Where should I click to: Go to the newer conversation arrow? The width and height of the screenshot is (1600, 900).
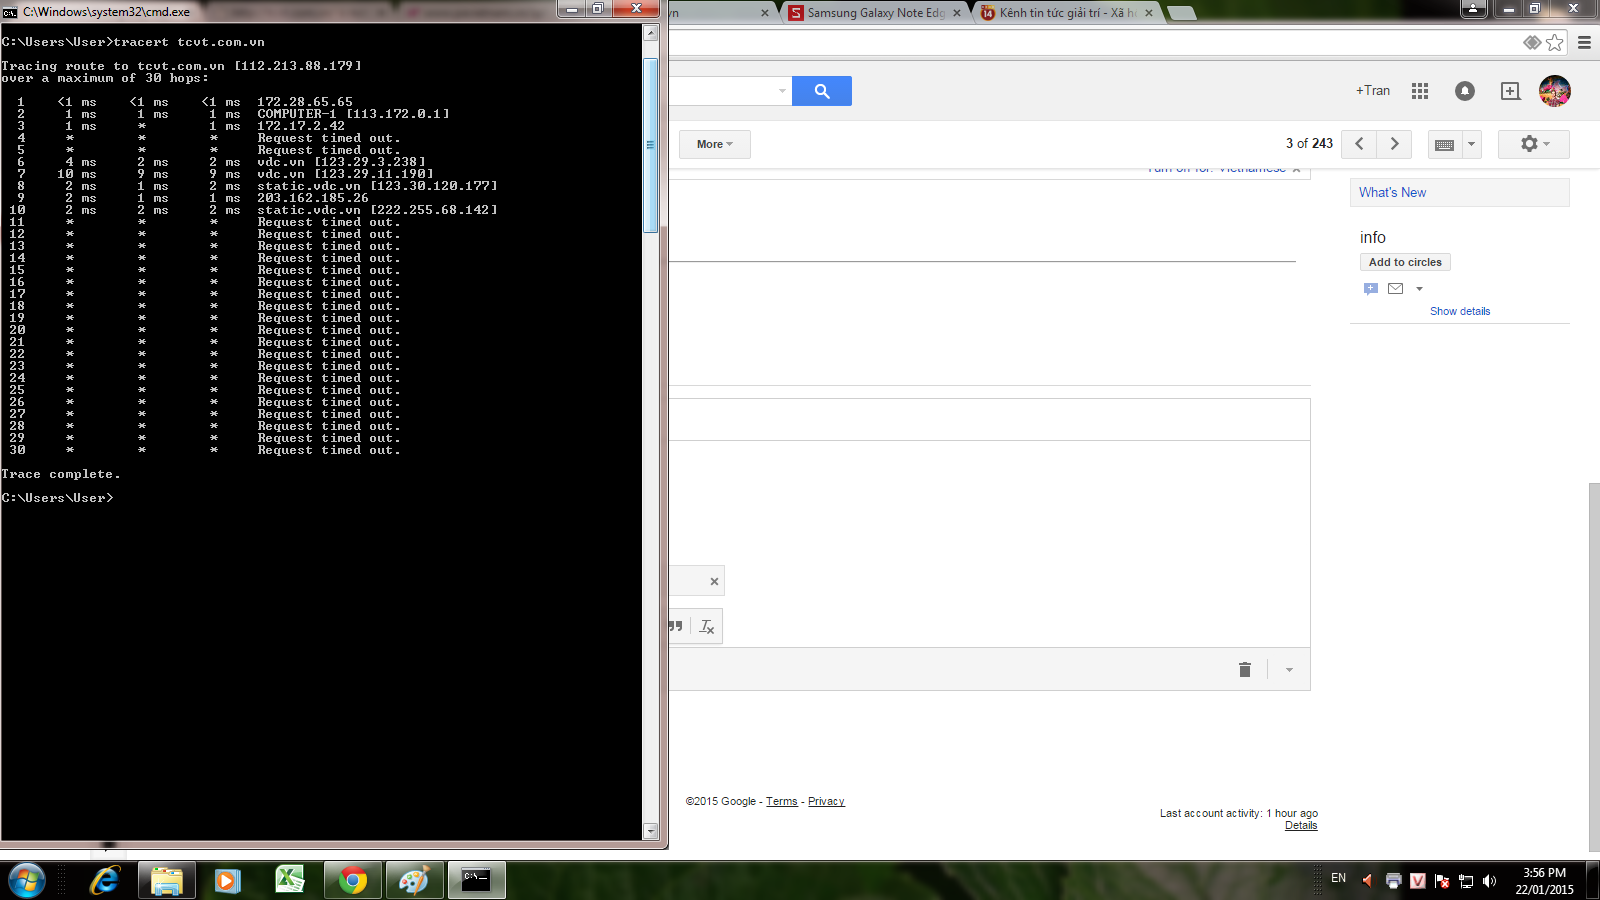(x=1359, y=144)
